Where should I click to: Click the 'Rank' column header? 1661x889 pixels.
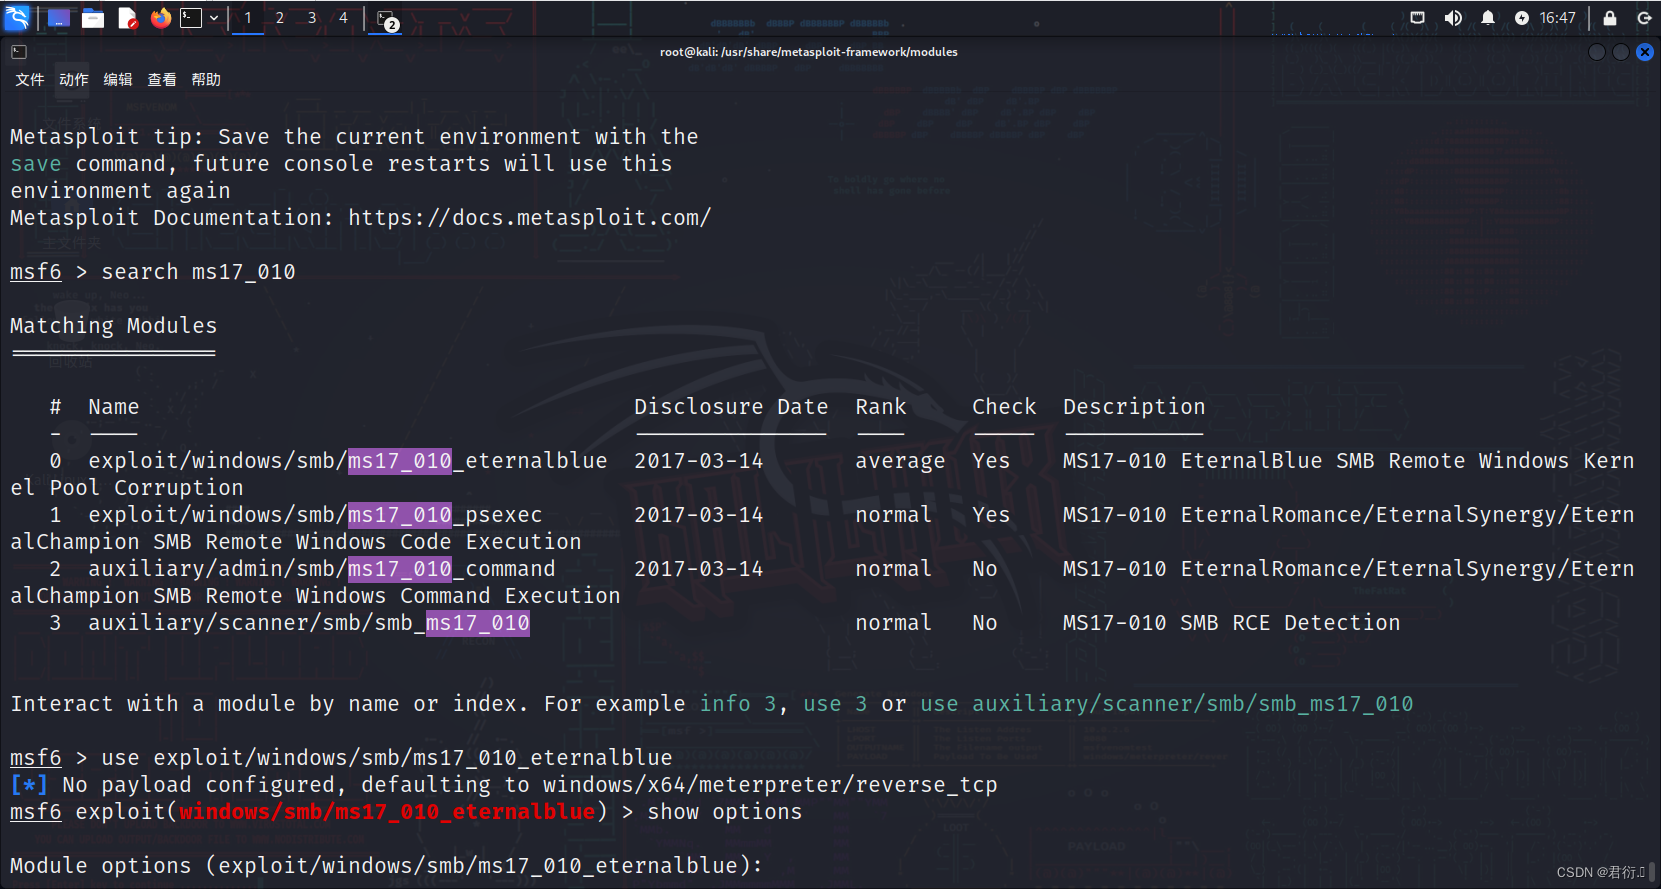click(x=881, y=407)
